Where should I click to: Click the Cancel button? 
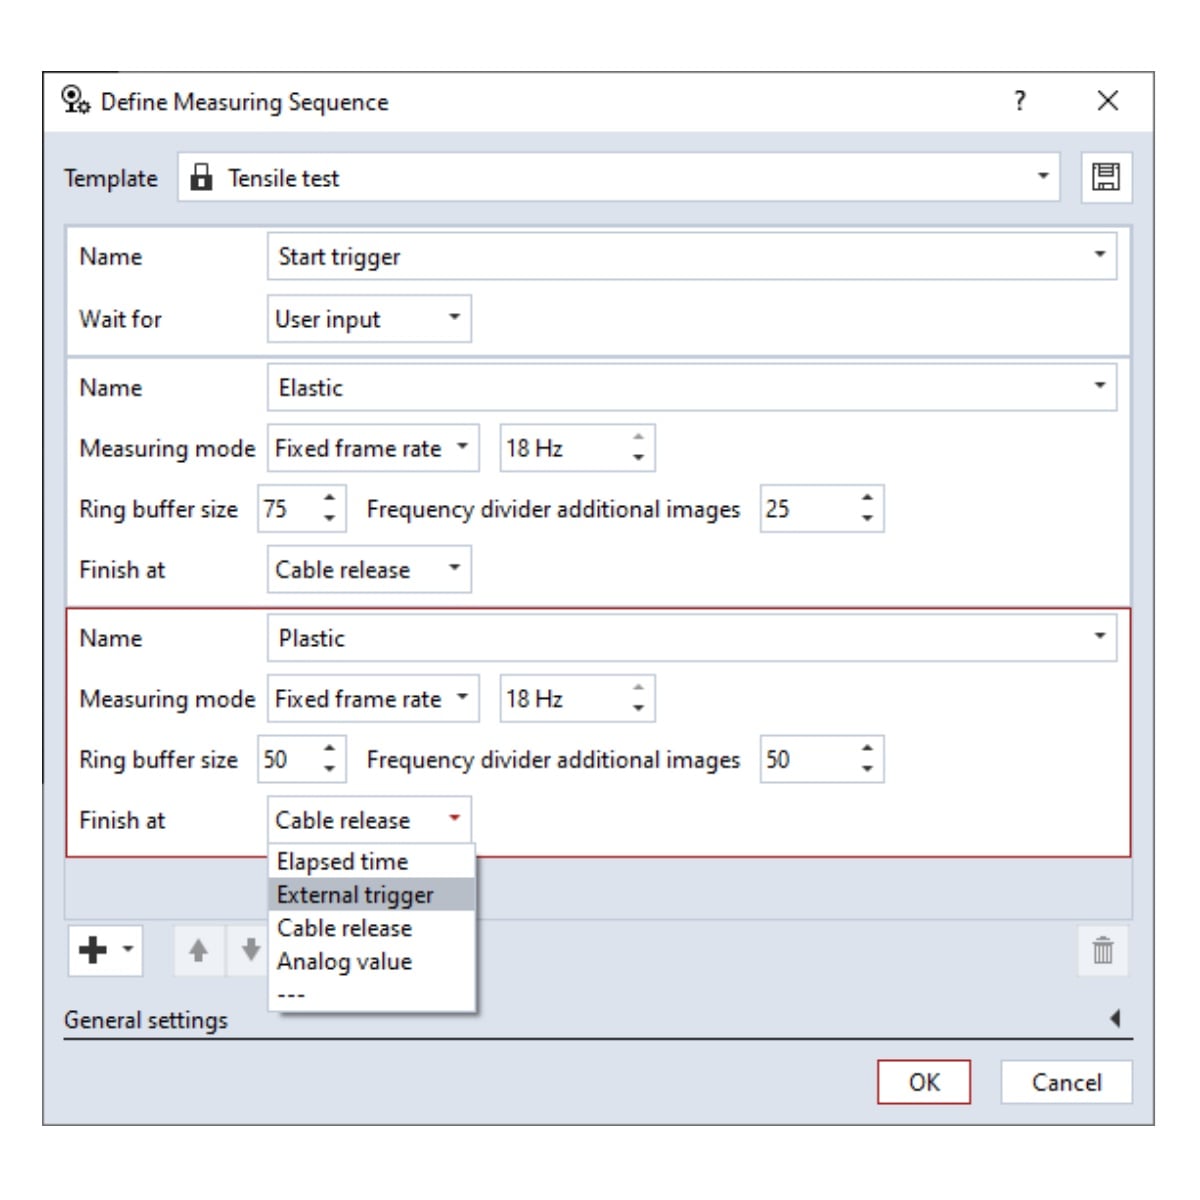(1066, 1082)
